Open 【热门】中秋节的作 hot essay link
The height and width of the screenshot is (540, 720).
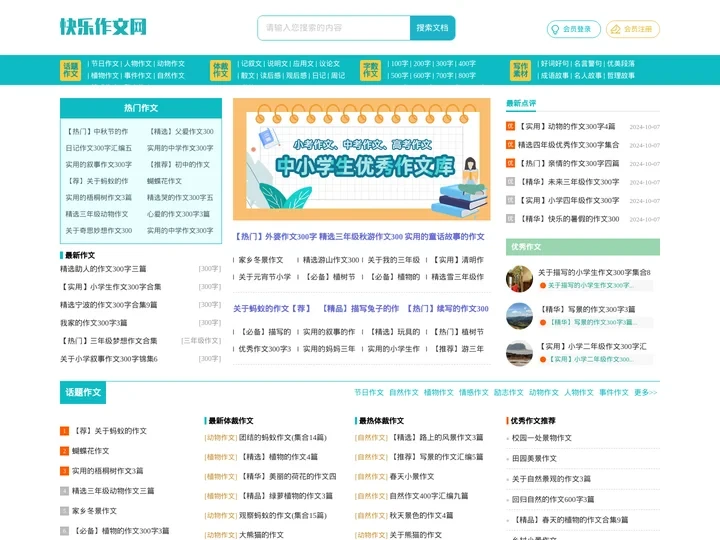click(97, 131)
